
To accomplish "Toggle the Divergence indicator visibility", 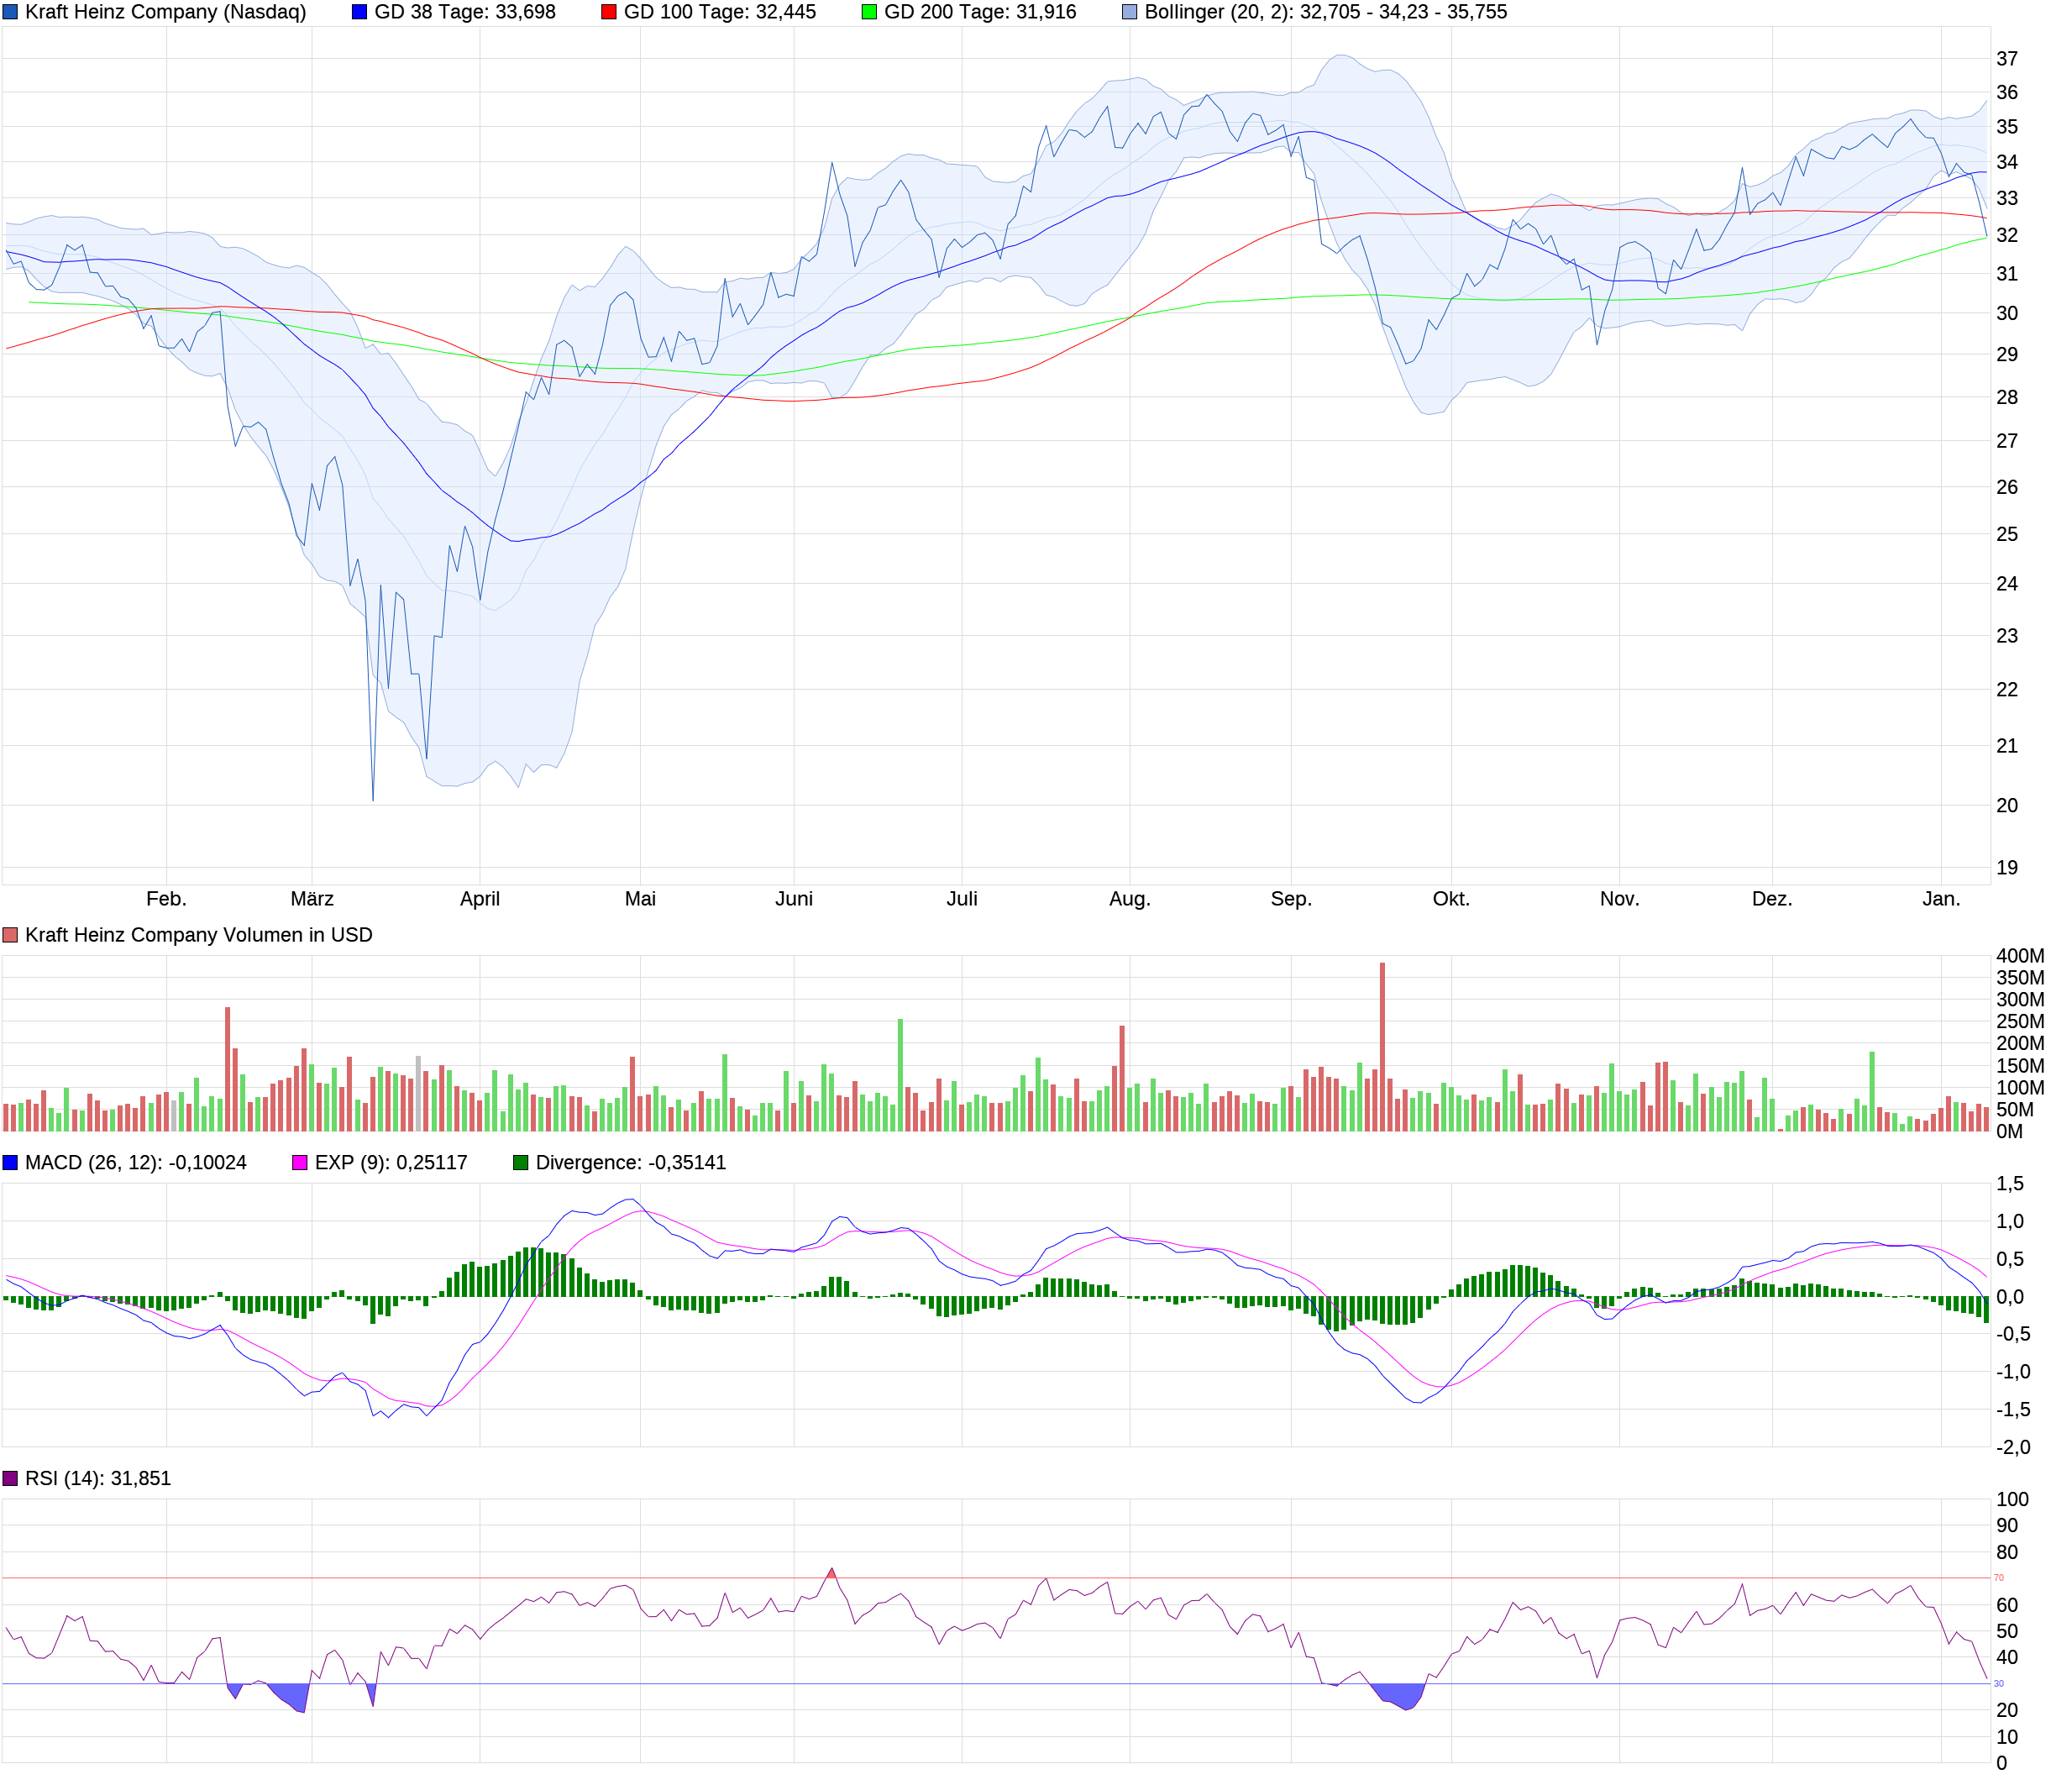I will click(x=521, y=1163).
